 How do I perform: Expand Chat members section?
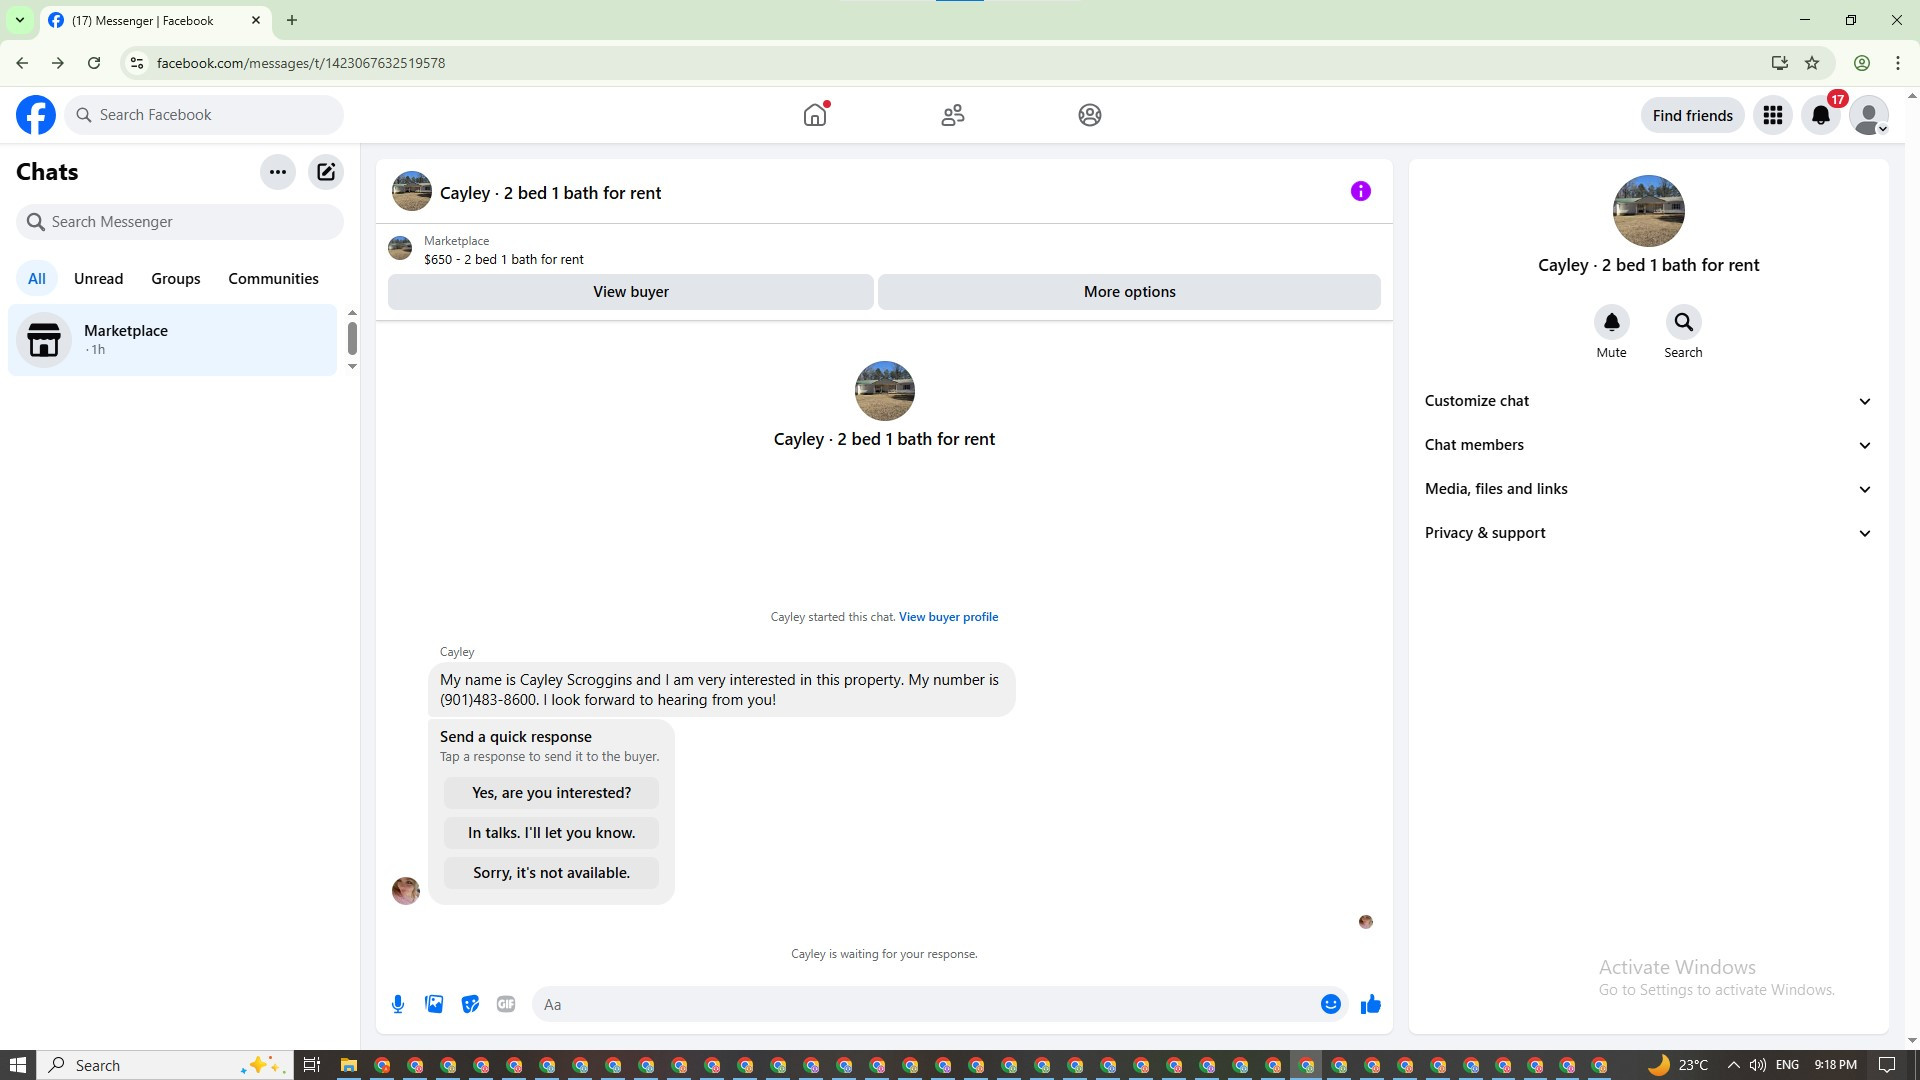coord(1648,445)
